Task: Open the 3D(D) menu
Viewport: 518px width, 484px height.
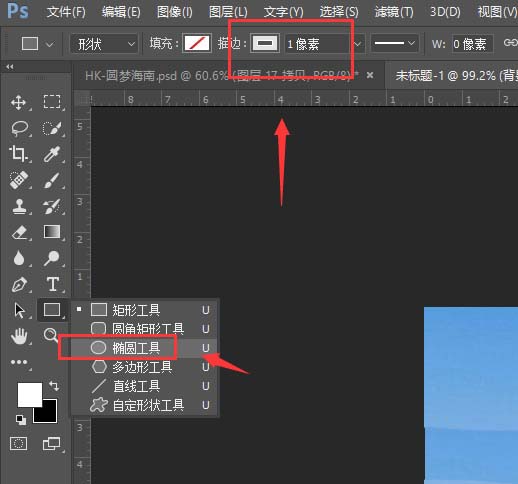Action: coord(445,12)
